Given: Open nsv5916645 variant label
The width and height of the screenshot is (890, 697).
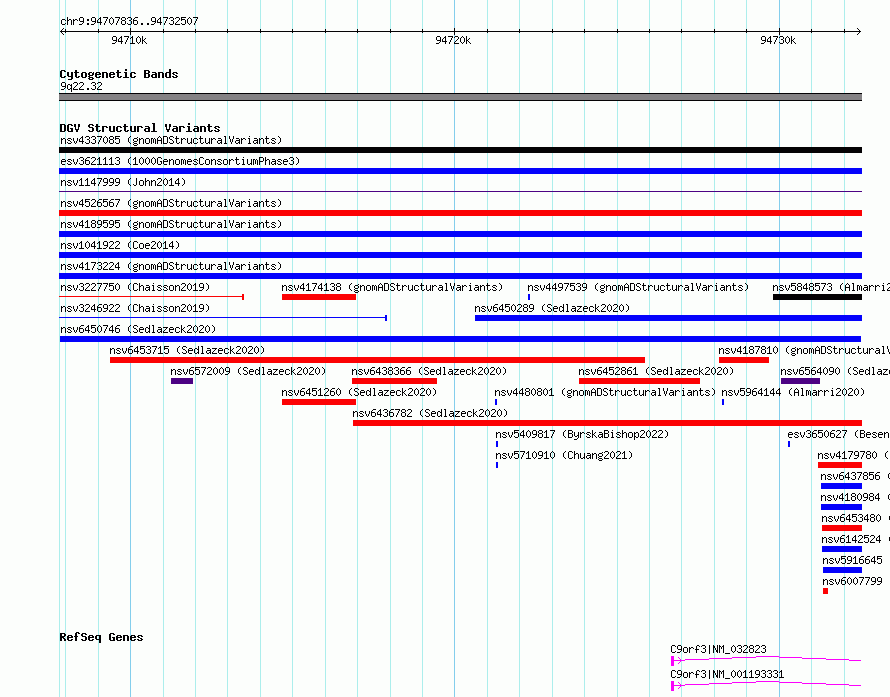Looking at the screenshot, I should [853, 560].
